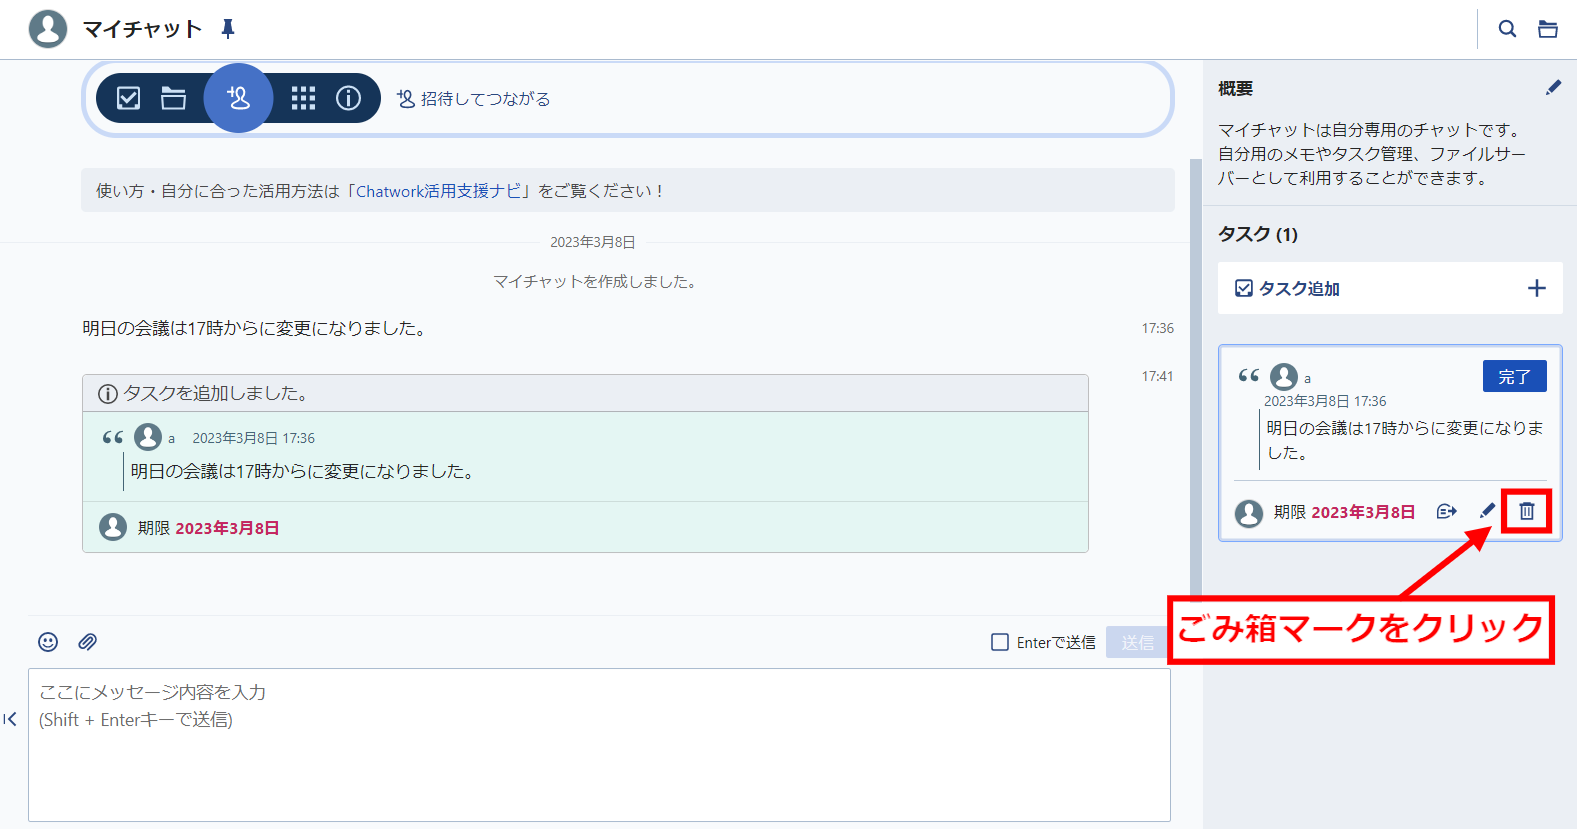
Task: Open the task checkmark icon in the pill toolbar
Action: (129, 98)
